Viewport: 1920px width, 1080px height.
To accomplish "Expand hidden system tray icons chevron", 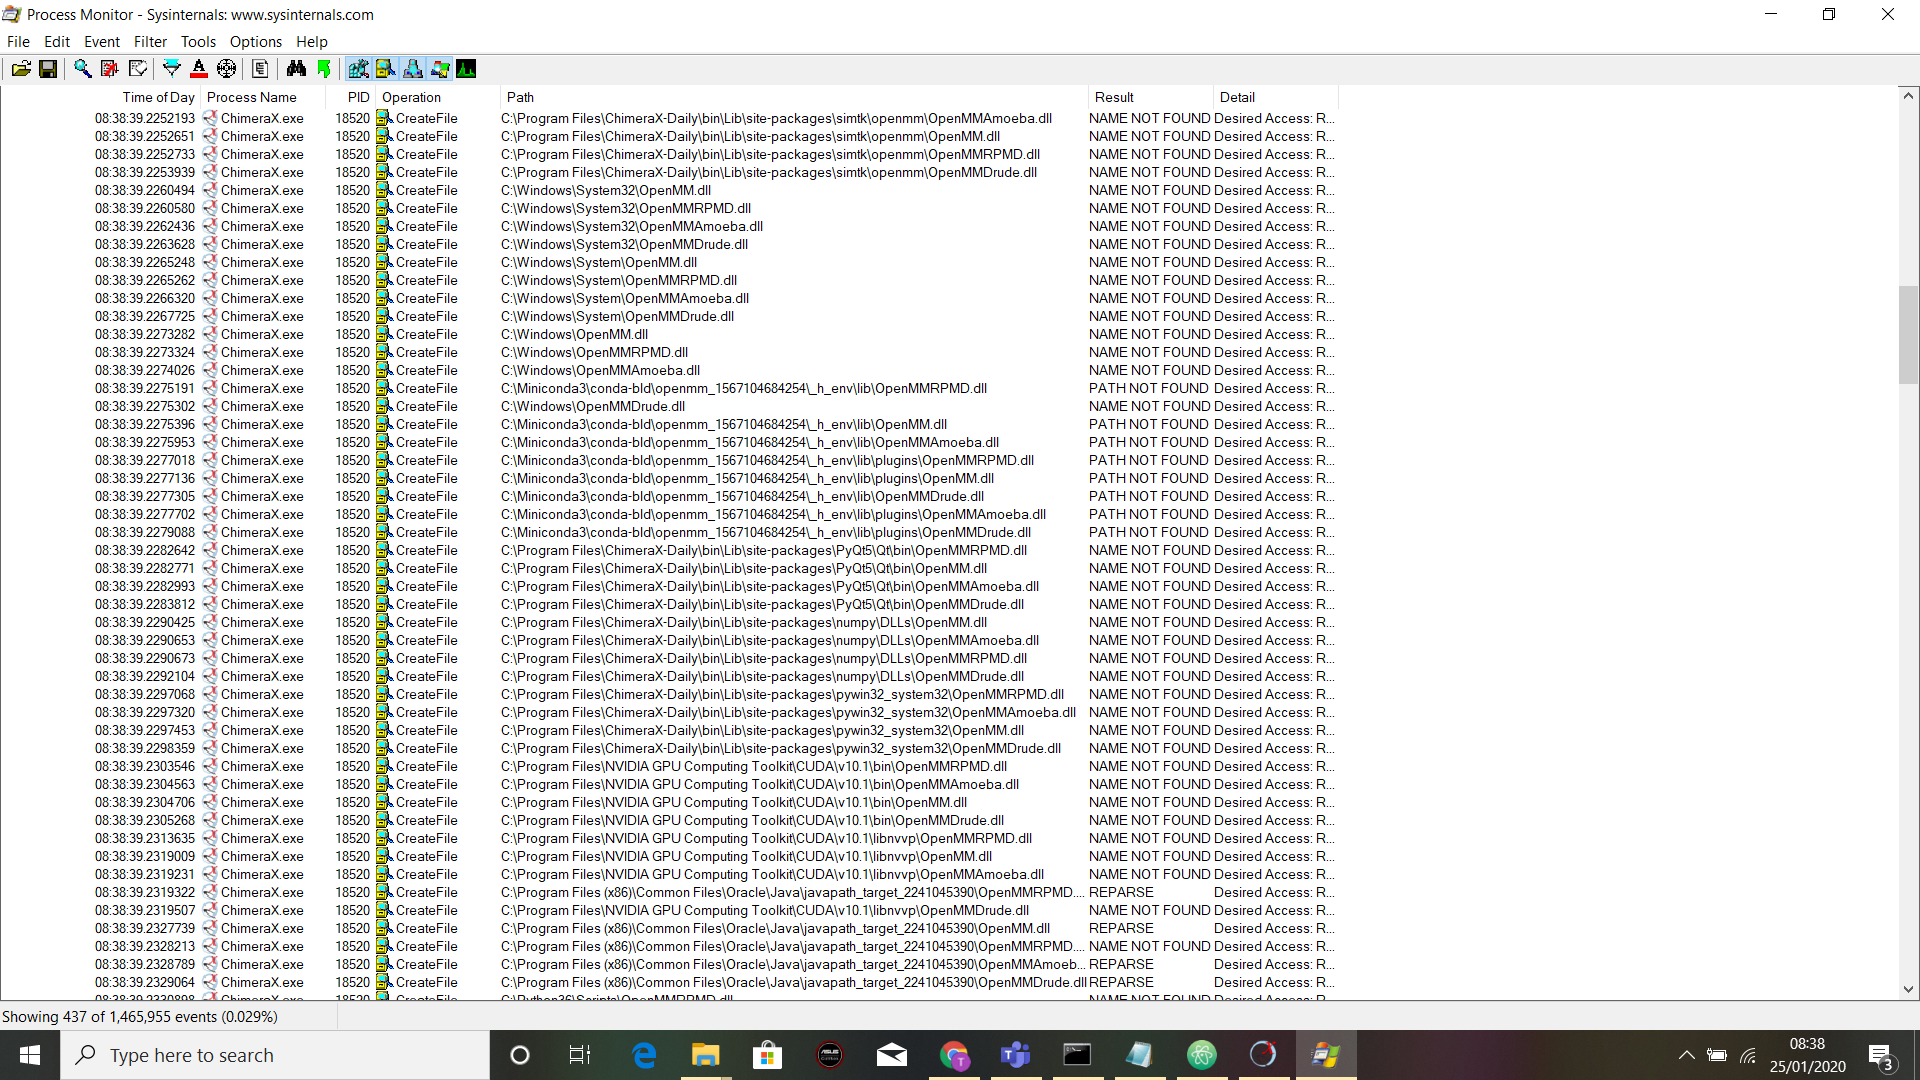I will 1686,1055.
